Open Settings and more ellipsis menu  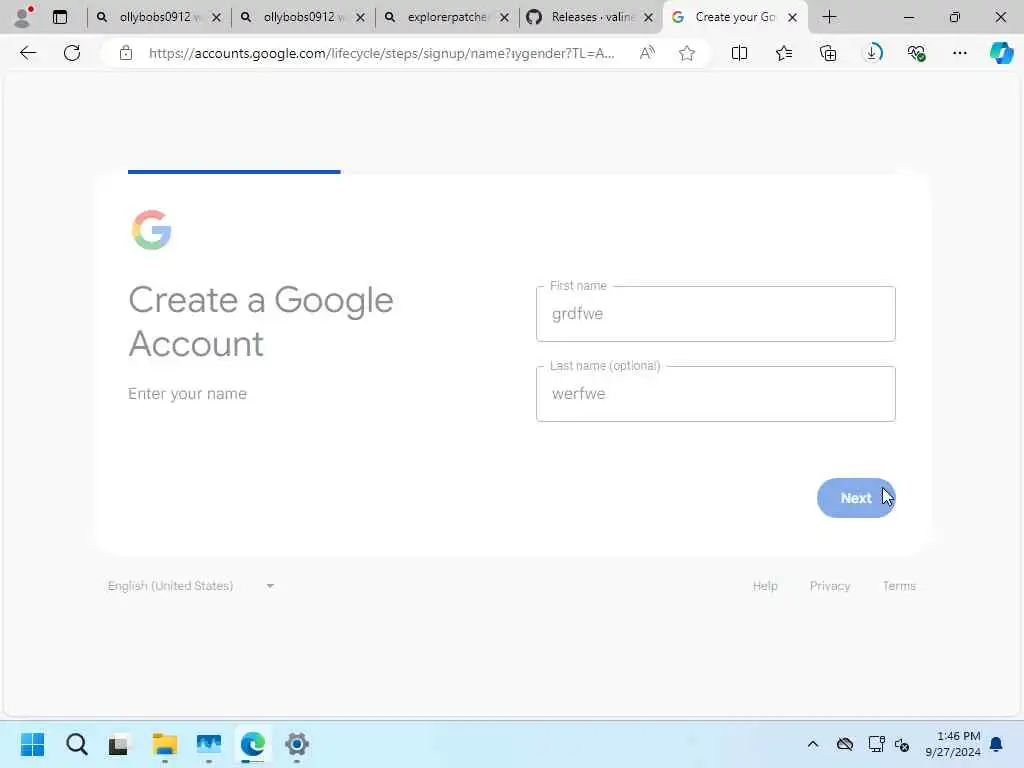959,53
